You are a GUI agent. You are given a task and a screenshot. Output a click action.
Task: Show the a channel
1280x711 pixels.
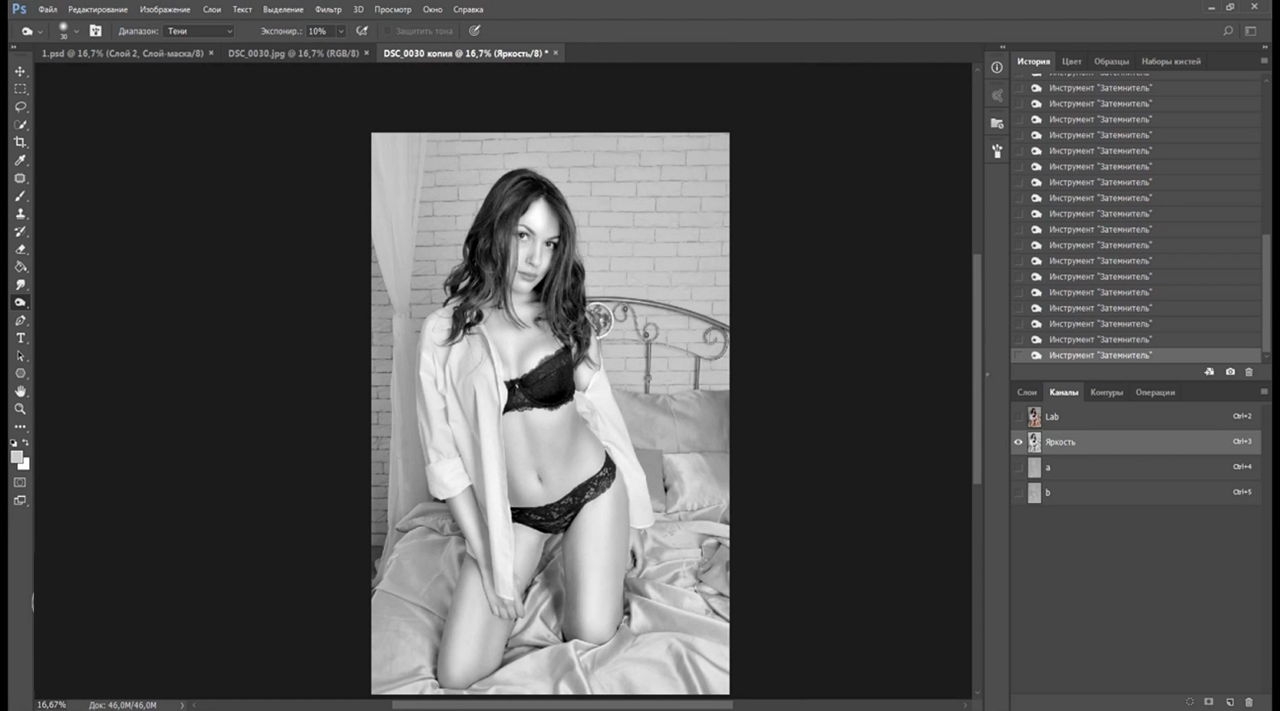[1019, 467]
